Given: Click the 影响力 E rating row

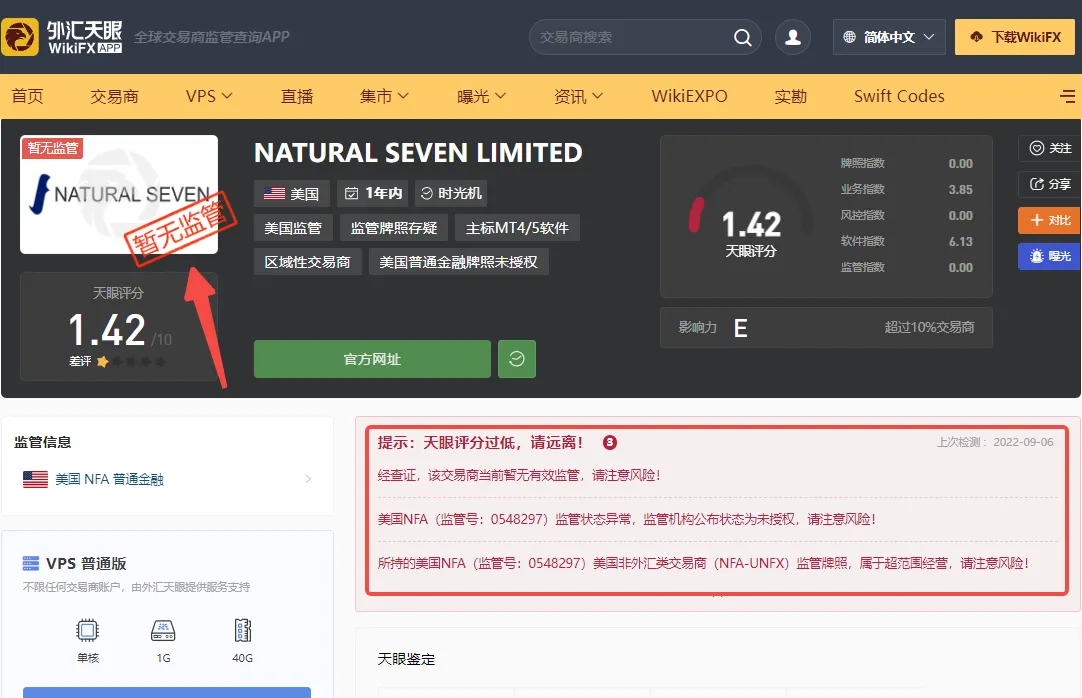Looking at the screenshot, I should (826, 328).
